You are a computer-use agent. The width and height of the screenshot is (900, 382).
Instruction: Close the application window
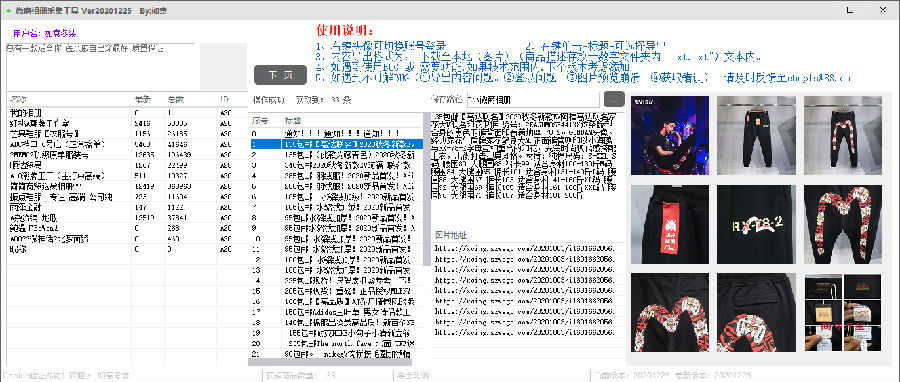pyautogui.click(x=883, y=10)
